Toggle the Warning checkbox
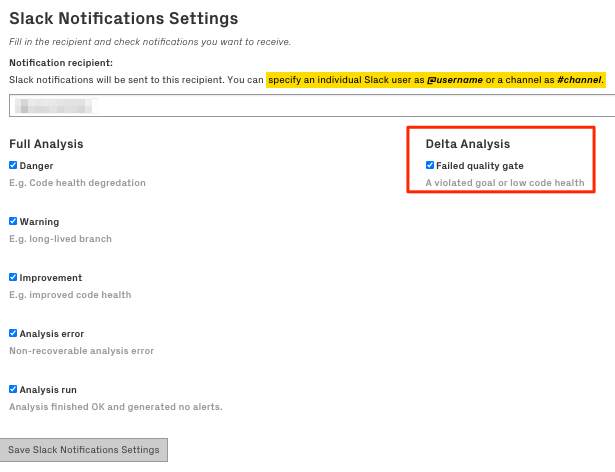This screenshot has height=472, width=615. coord(13,221)
